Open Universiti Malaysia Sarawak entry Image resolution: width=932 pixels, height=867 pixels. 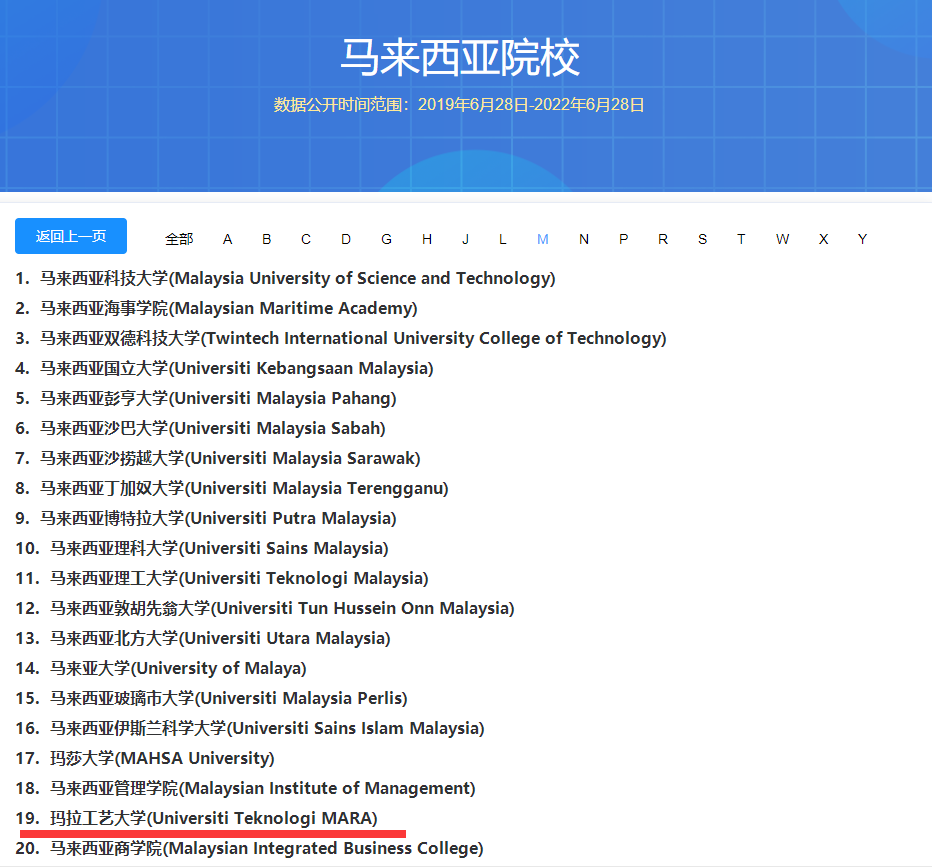coord(230,458)
